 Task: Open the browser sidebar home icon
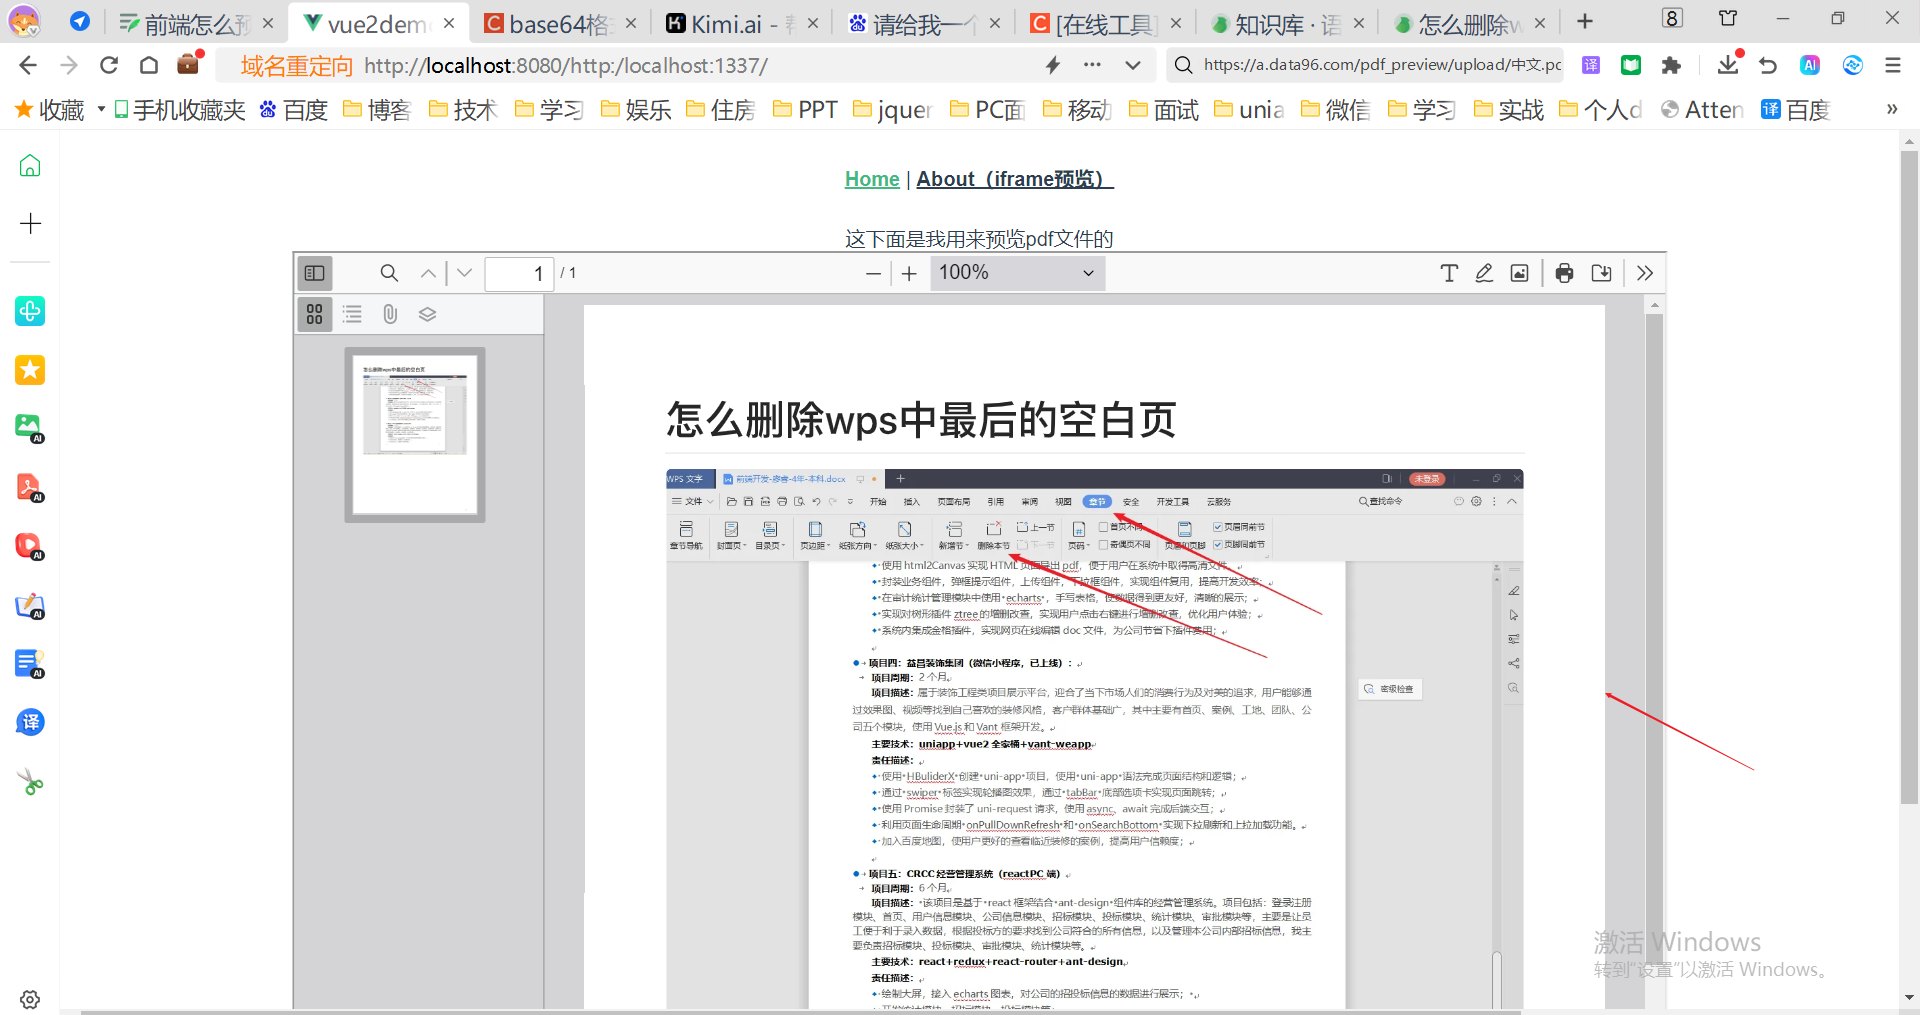tap(30, 165)
